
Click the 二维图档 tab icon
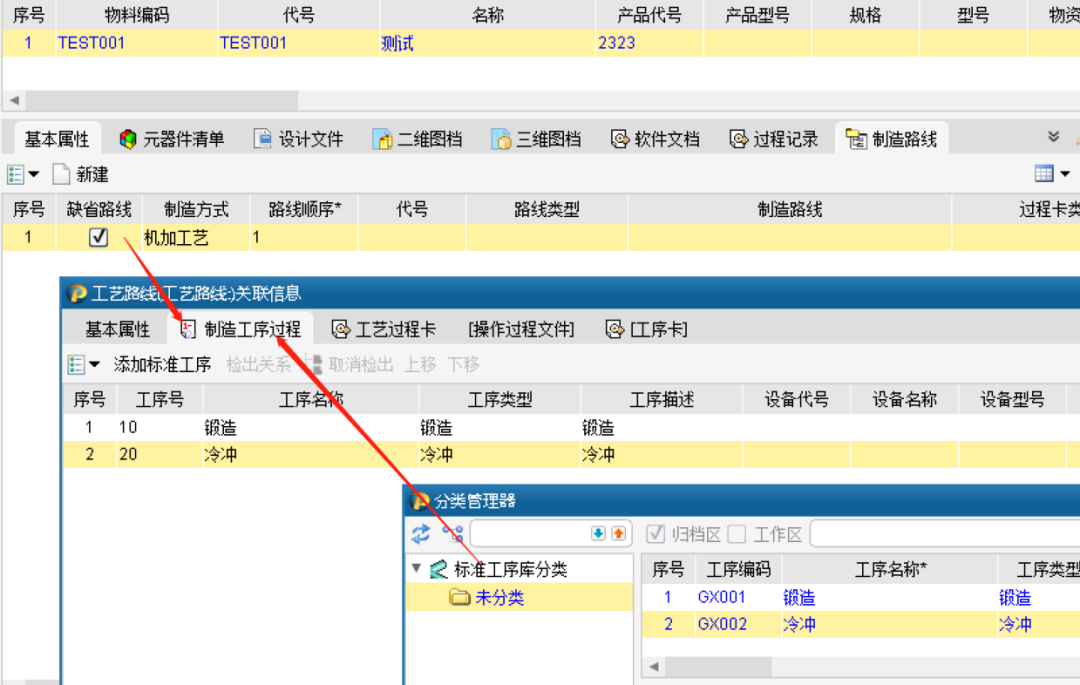(x=382, y=139)
